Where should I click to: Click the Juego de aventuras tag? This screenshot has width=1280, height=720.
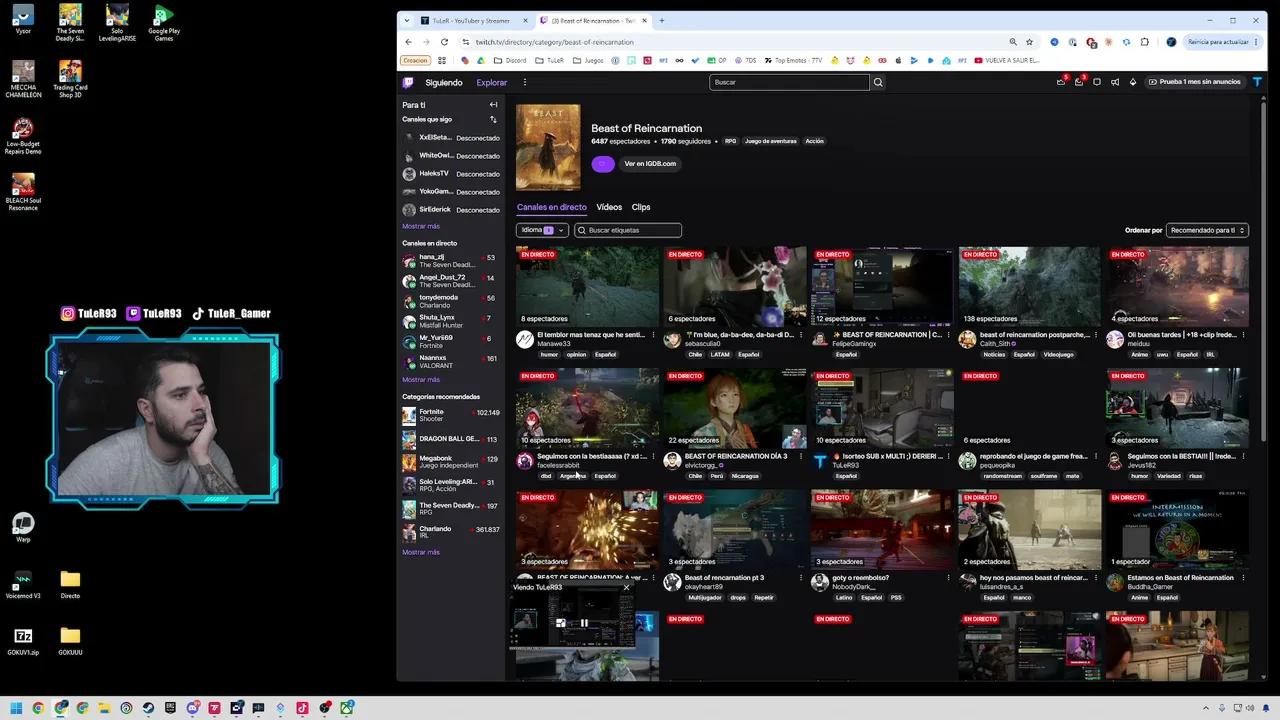click(x=771, y=141)
